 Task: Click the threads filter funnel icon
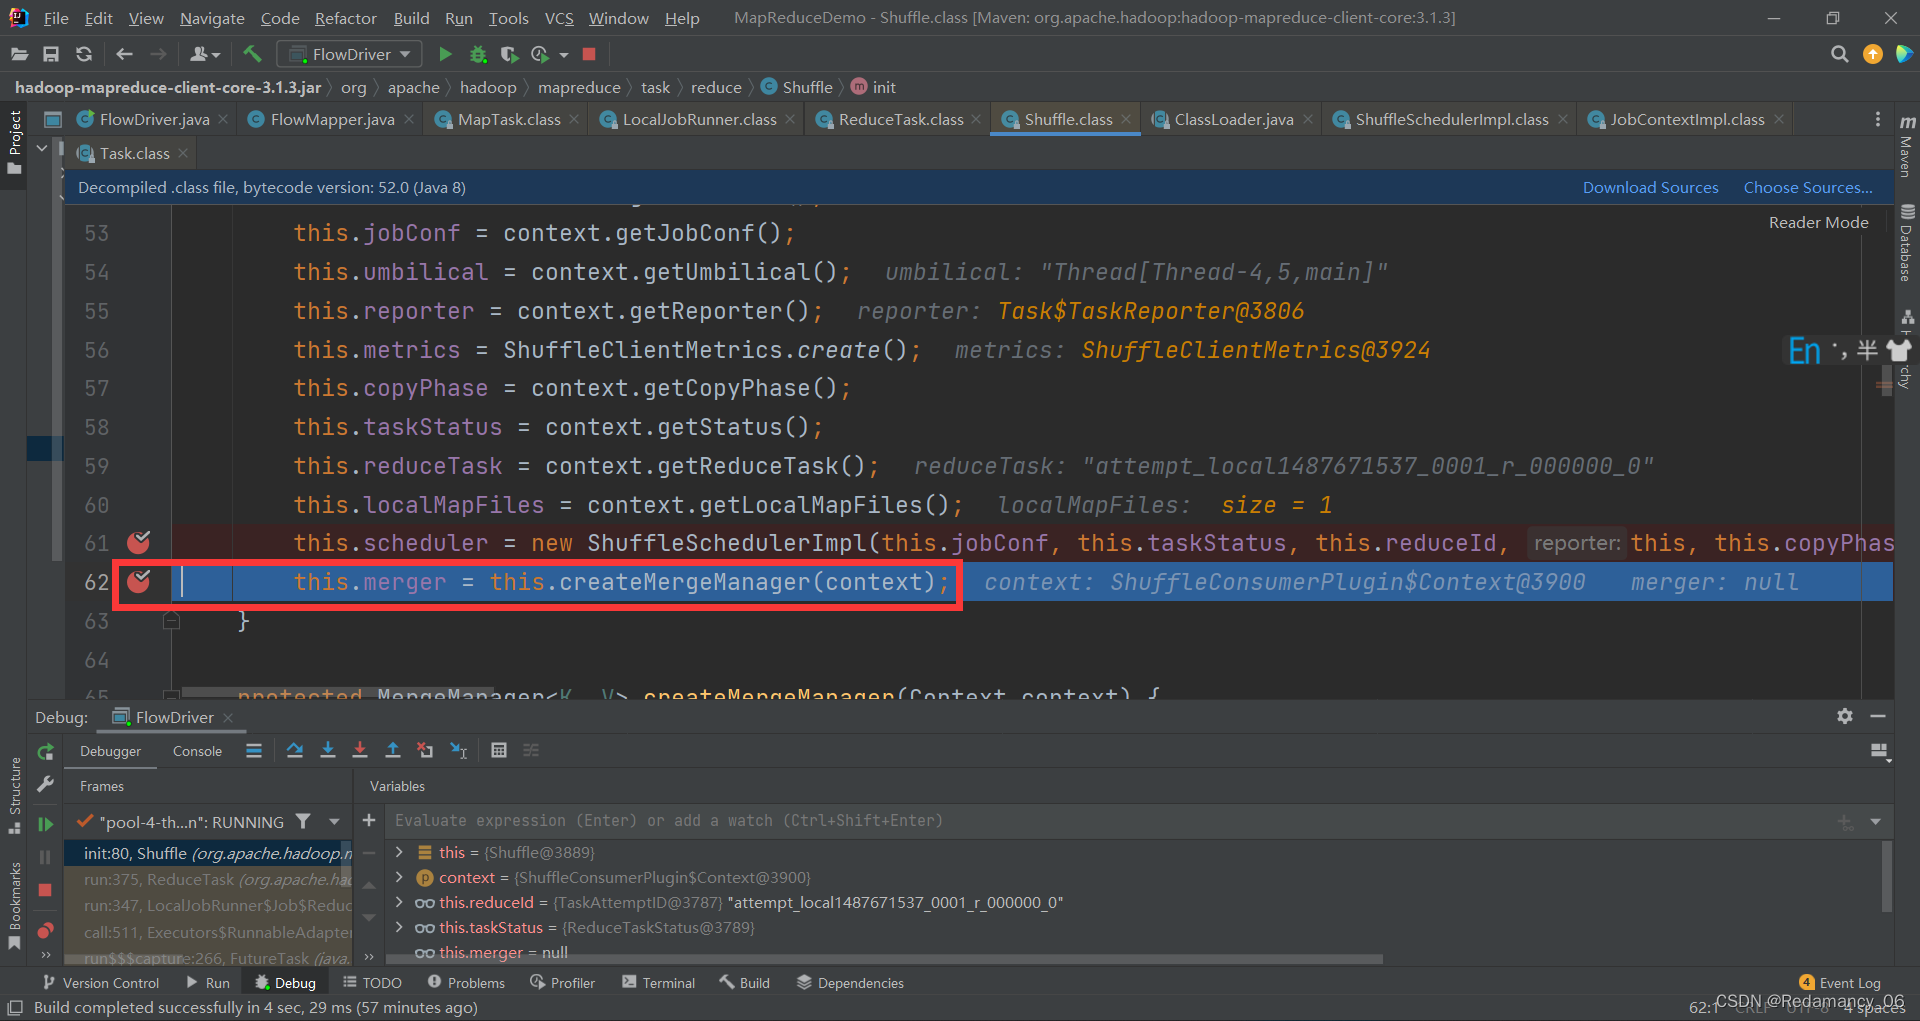pos(303,821)
